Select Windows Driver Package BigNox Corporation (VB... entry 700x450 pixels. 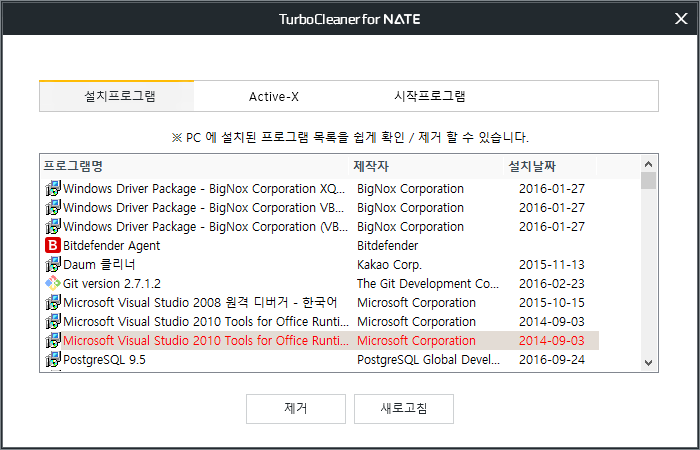point(205,226)
